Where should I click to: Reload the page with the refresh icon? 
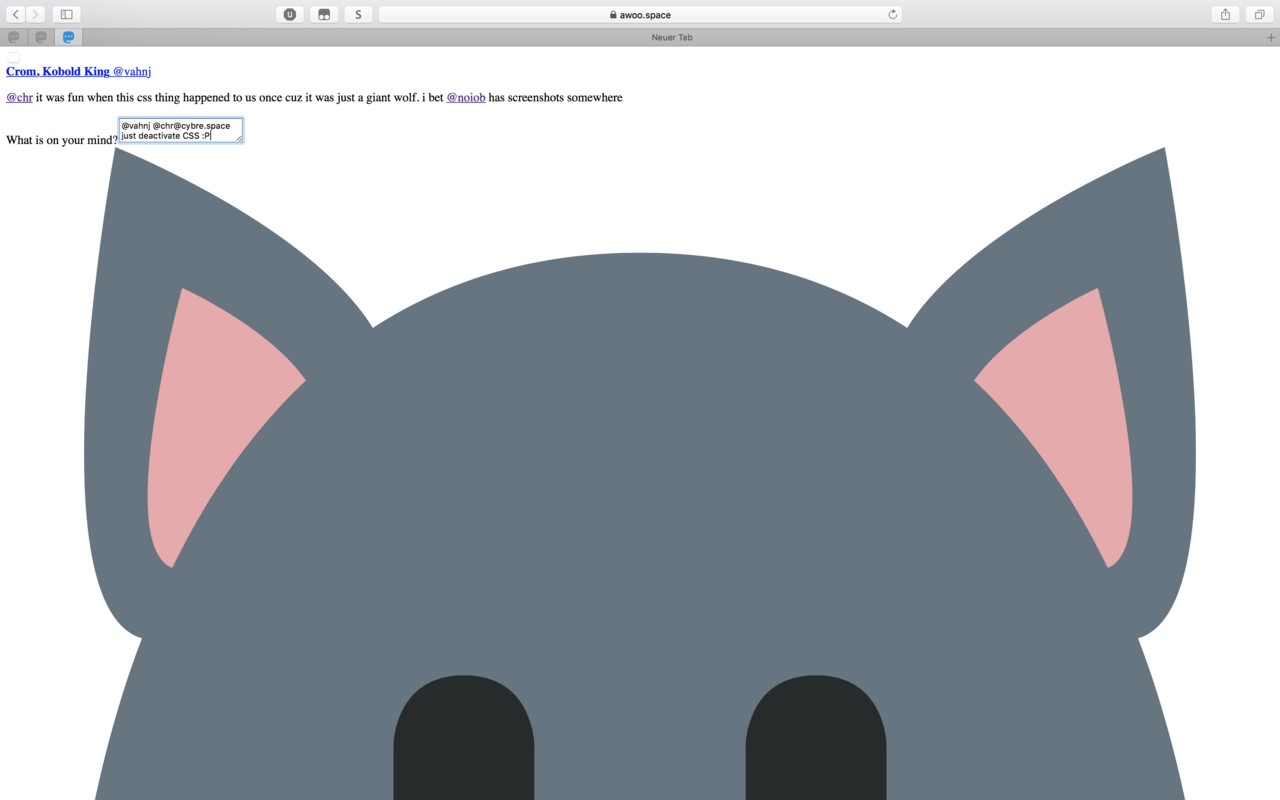pos(892,14)
